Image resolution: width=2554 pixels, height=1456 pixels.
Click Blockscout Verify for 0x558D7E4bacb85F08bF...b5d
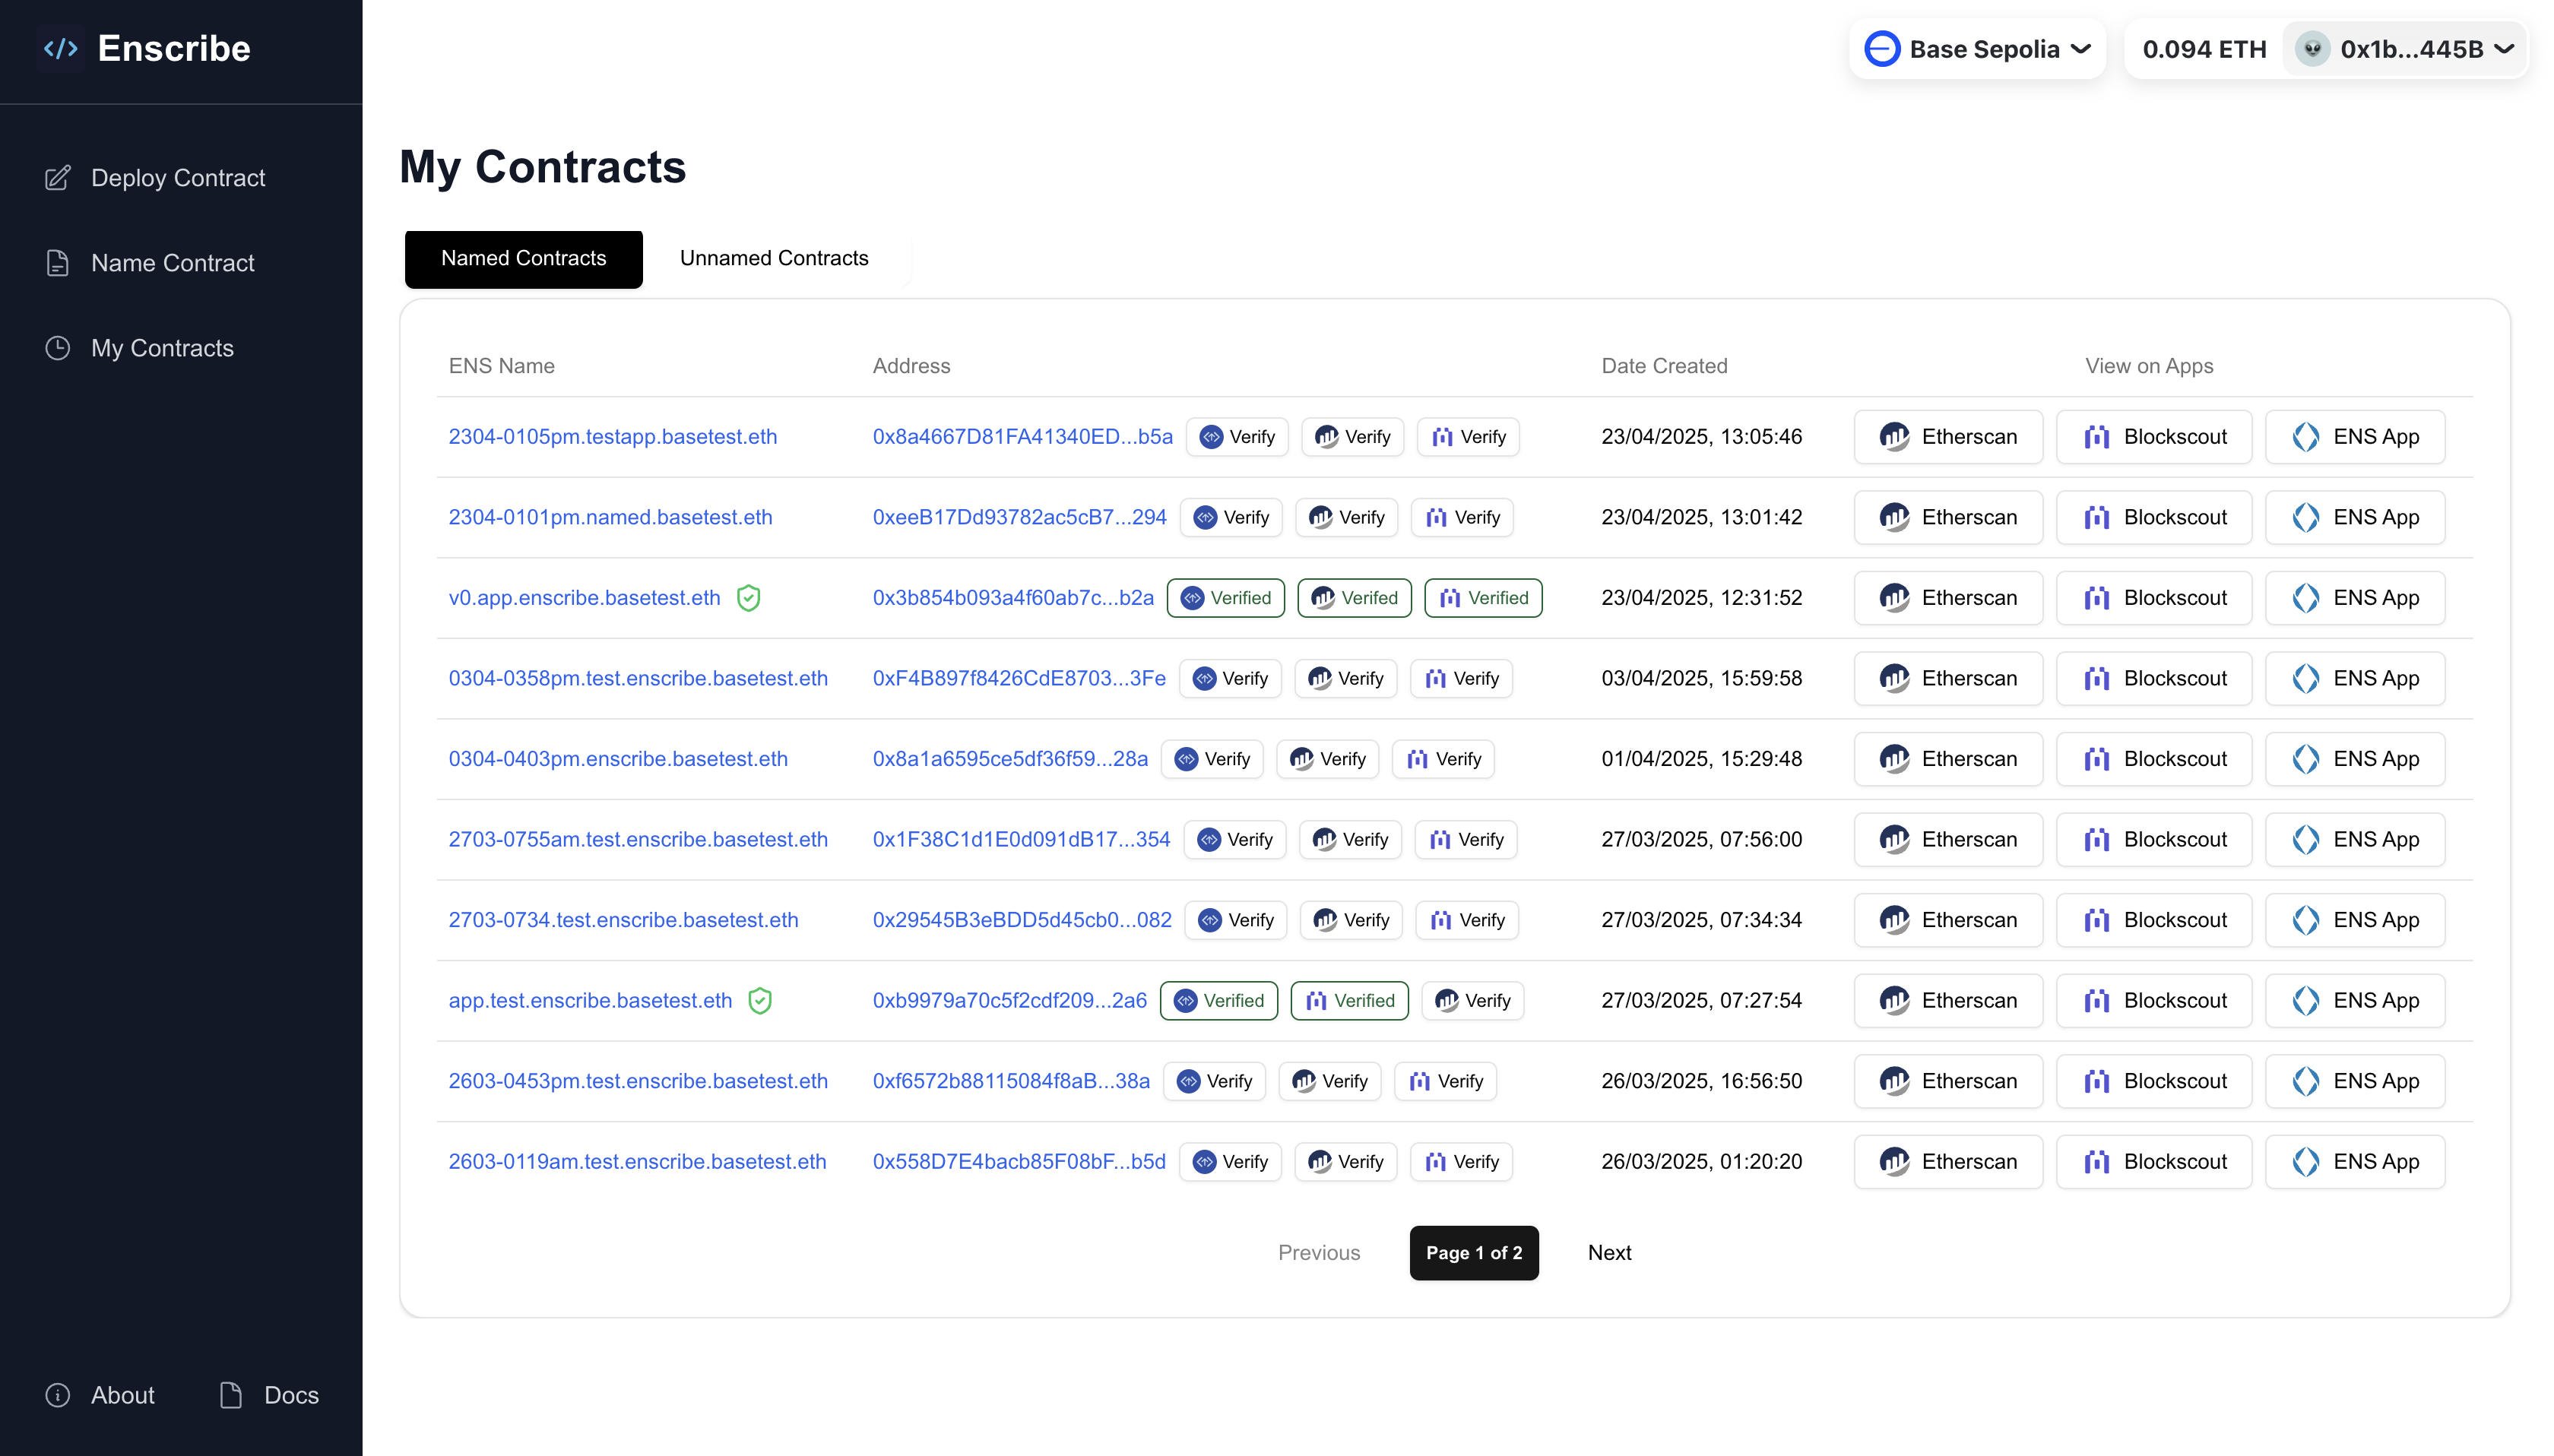pyautogui.click(x=1461, y=1162)
